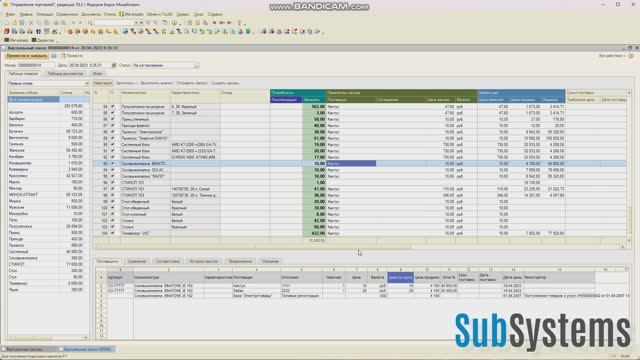Screen dimensions: 640x360
Task: Toggle checkbox in highlighted row 93 Соковыжималка
Action: (x=112, y=164)
